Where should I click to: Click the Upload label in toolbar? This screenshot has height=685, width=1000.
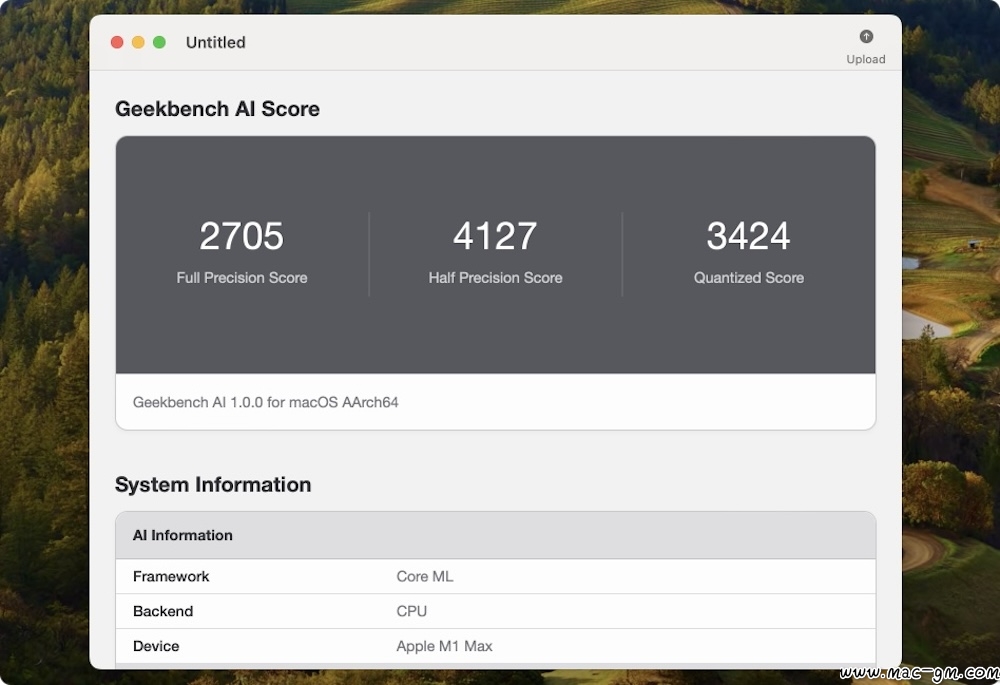[865, 59]
